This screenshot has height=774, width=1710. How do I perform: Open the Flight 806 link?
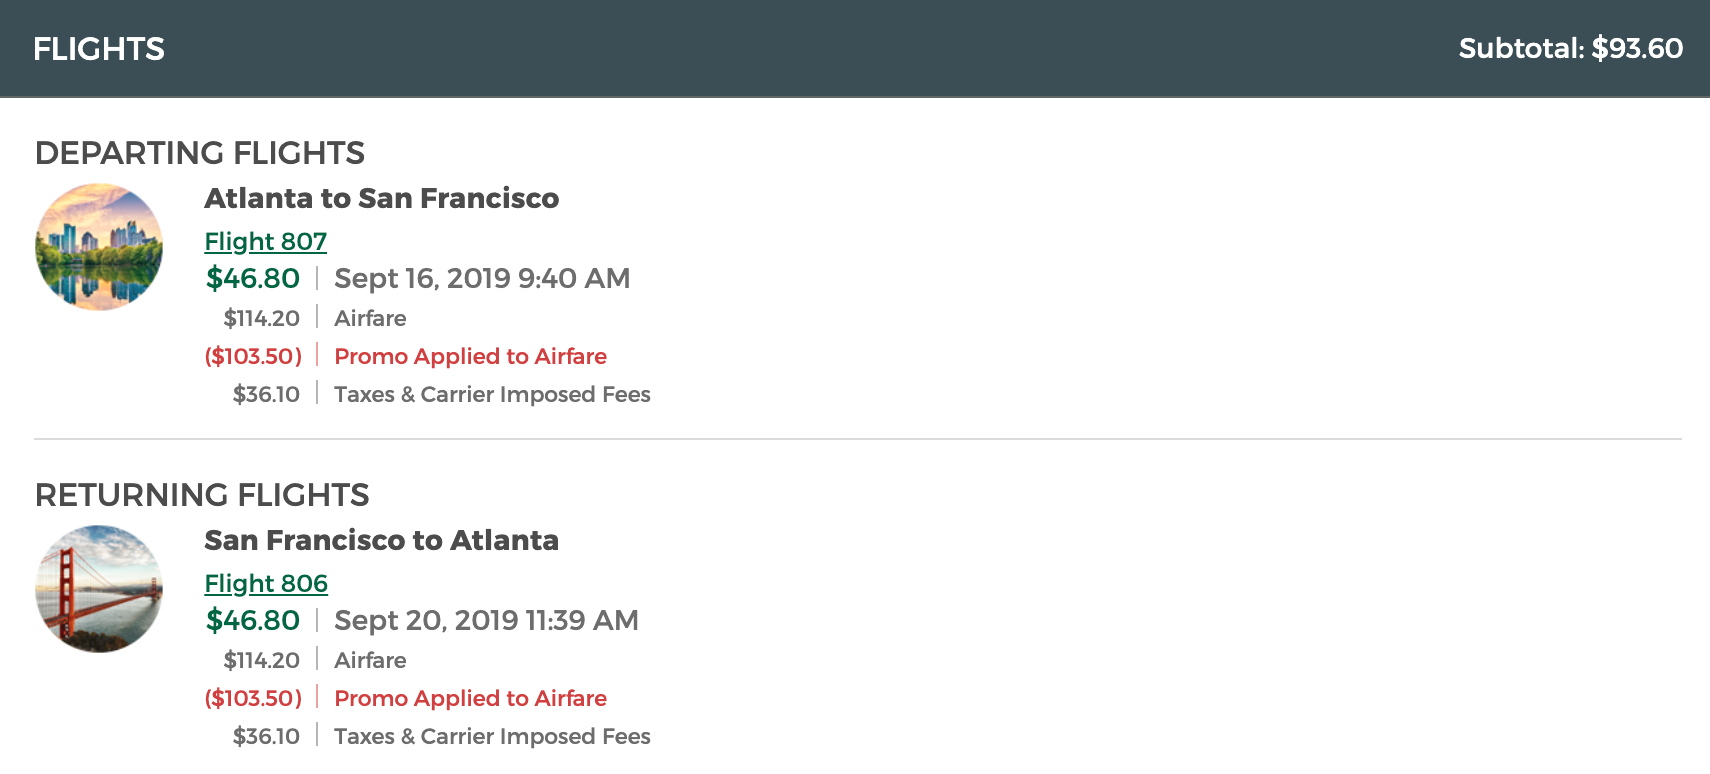tap(266, 583)
